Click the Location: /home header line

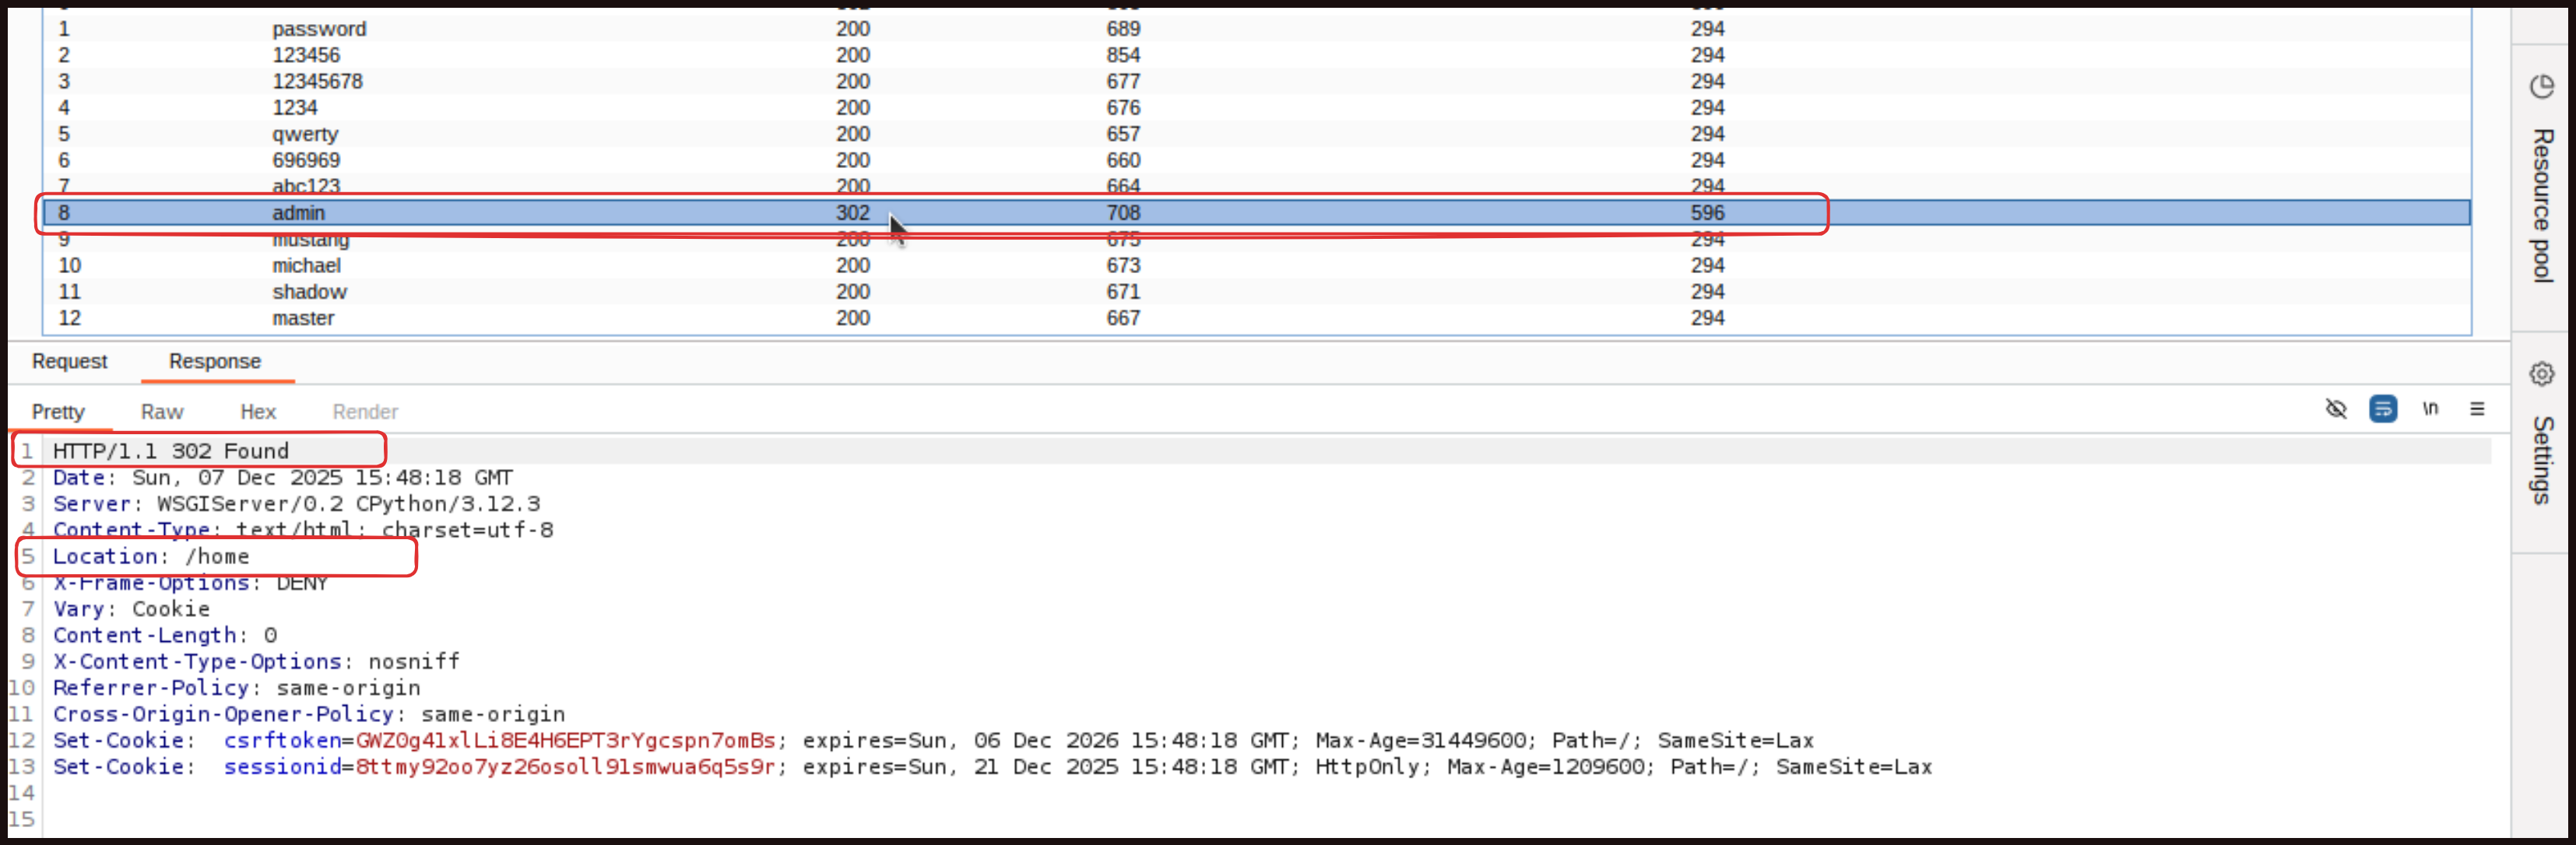pyautogui.click(x=151, y=556)
